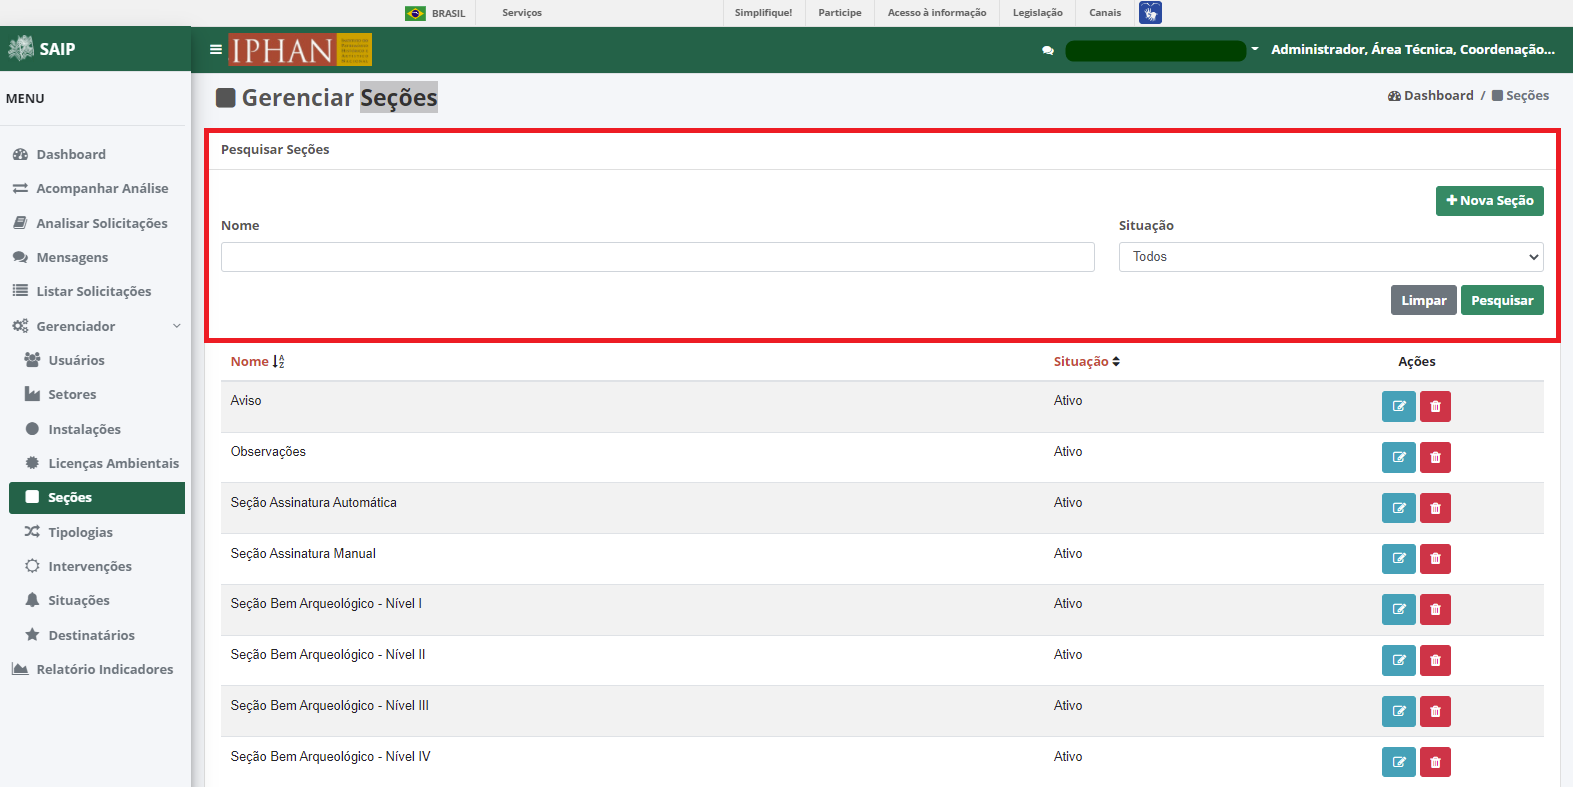The width and height of the screenshot is (1575, 791).
Task: Edit Seção Bem Arqueológico - Nível IV
Action: pos(1399,763)
